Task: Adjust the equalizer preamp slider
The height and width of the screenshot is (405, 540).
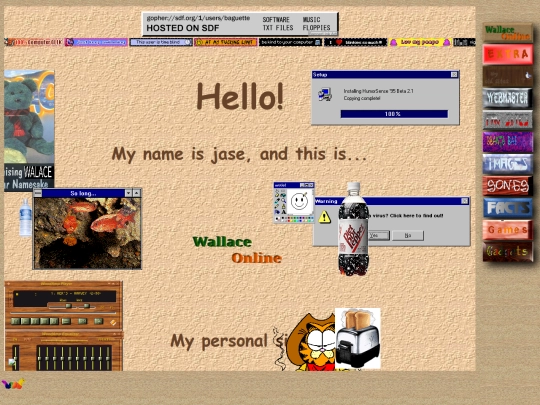Action: coord(15,358)
